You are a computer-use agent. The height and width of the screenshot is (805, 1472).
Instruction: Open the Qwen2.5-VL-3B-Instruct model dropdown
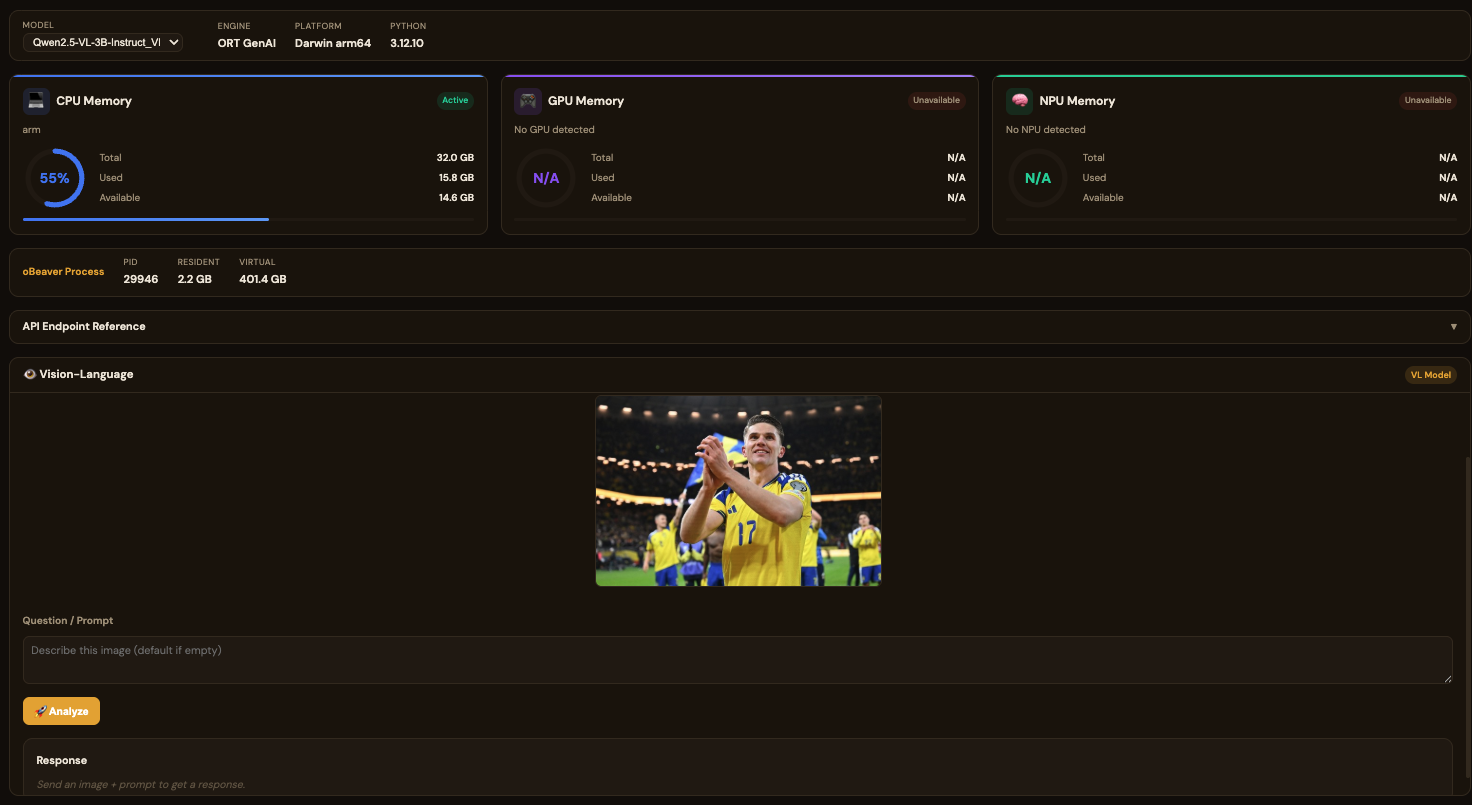pyautogui.click(x=101, y=42)
